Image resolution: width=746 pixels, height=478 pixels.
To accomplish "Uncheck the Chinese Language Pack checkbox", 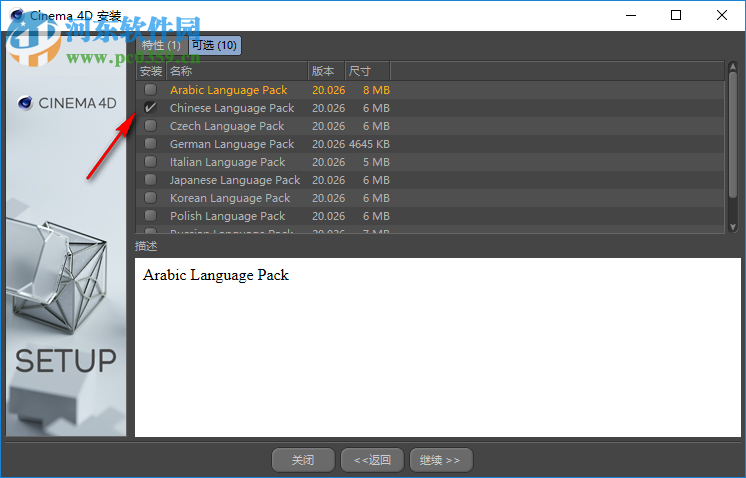I will point(150,107).
